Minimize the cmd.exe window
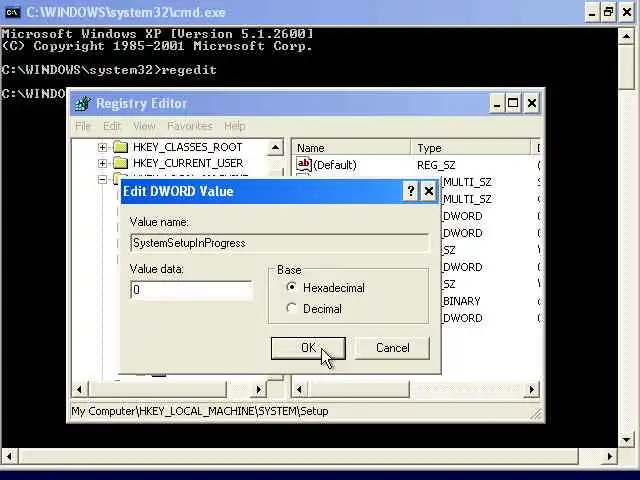The image size is (640, 480). pyautogui.click(x=592, y=12)
